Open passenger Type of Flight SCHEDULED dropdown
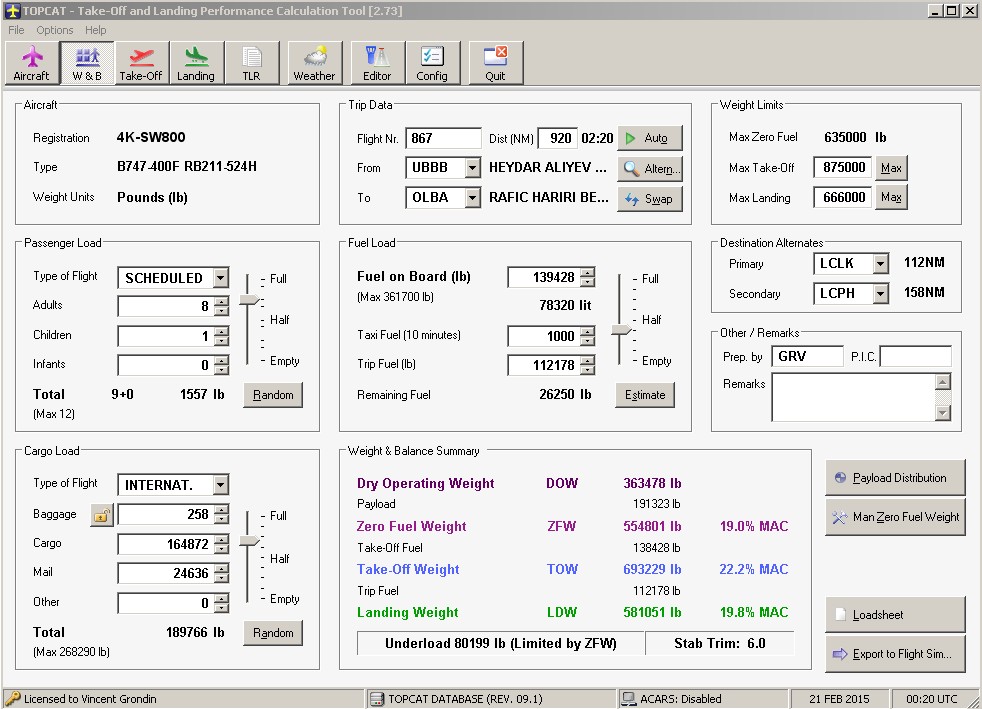 221,278
